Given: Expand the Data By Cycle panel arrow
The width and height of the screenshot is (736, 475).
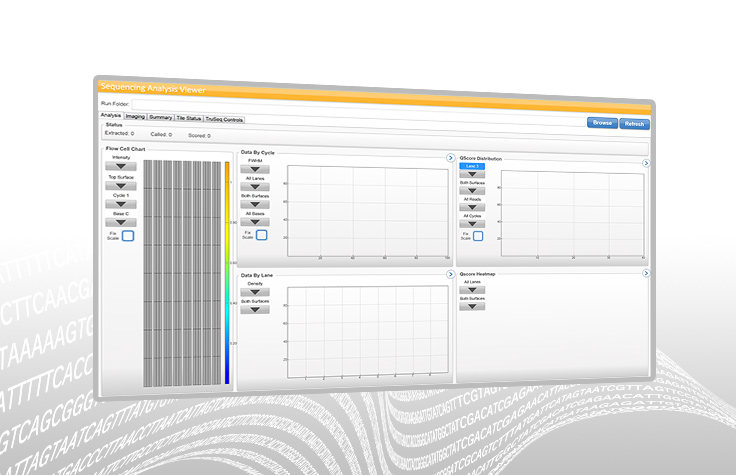Looking at the screenshot, I should click(x=450, y=158).
